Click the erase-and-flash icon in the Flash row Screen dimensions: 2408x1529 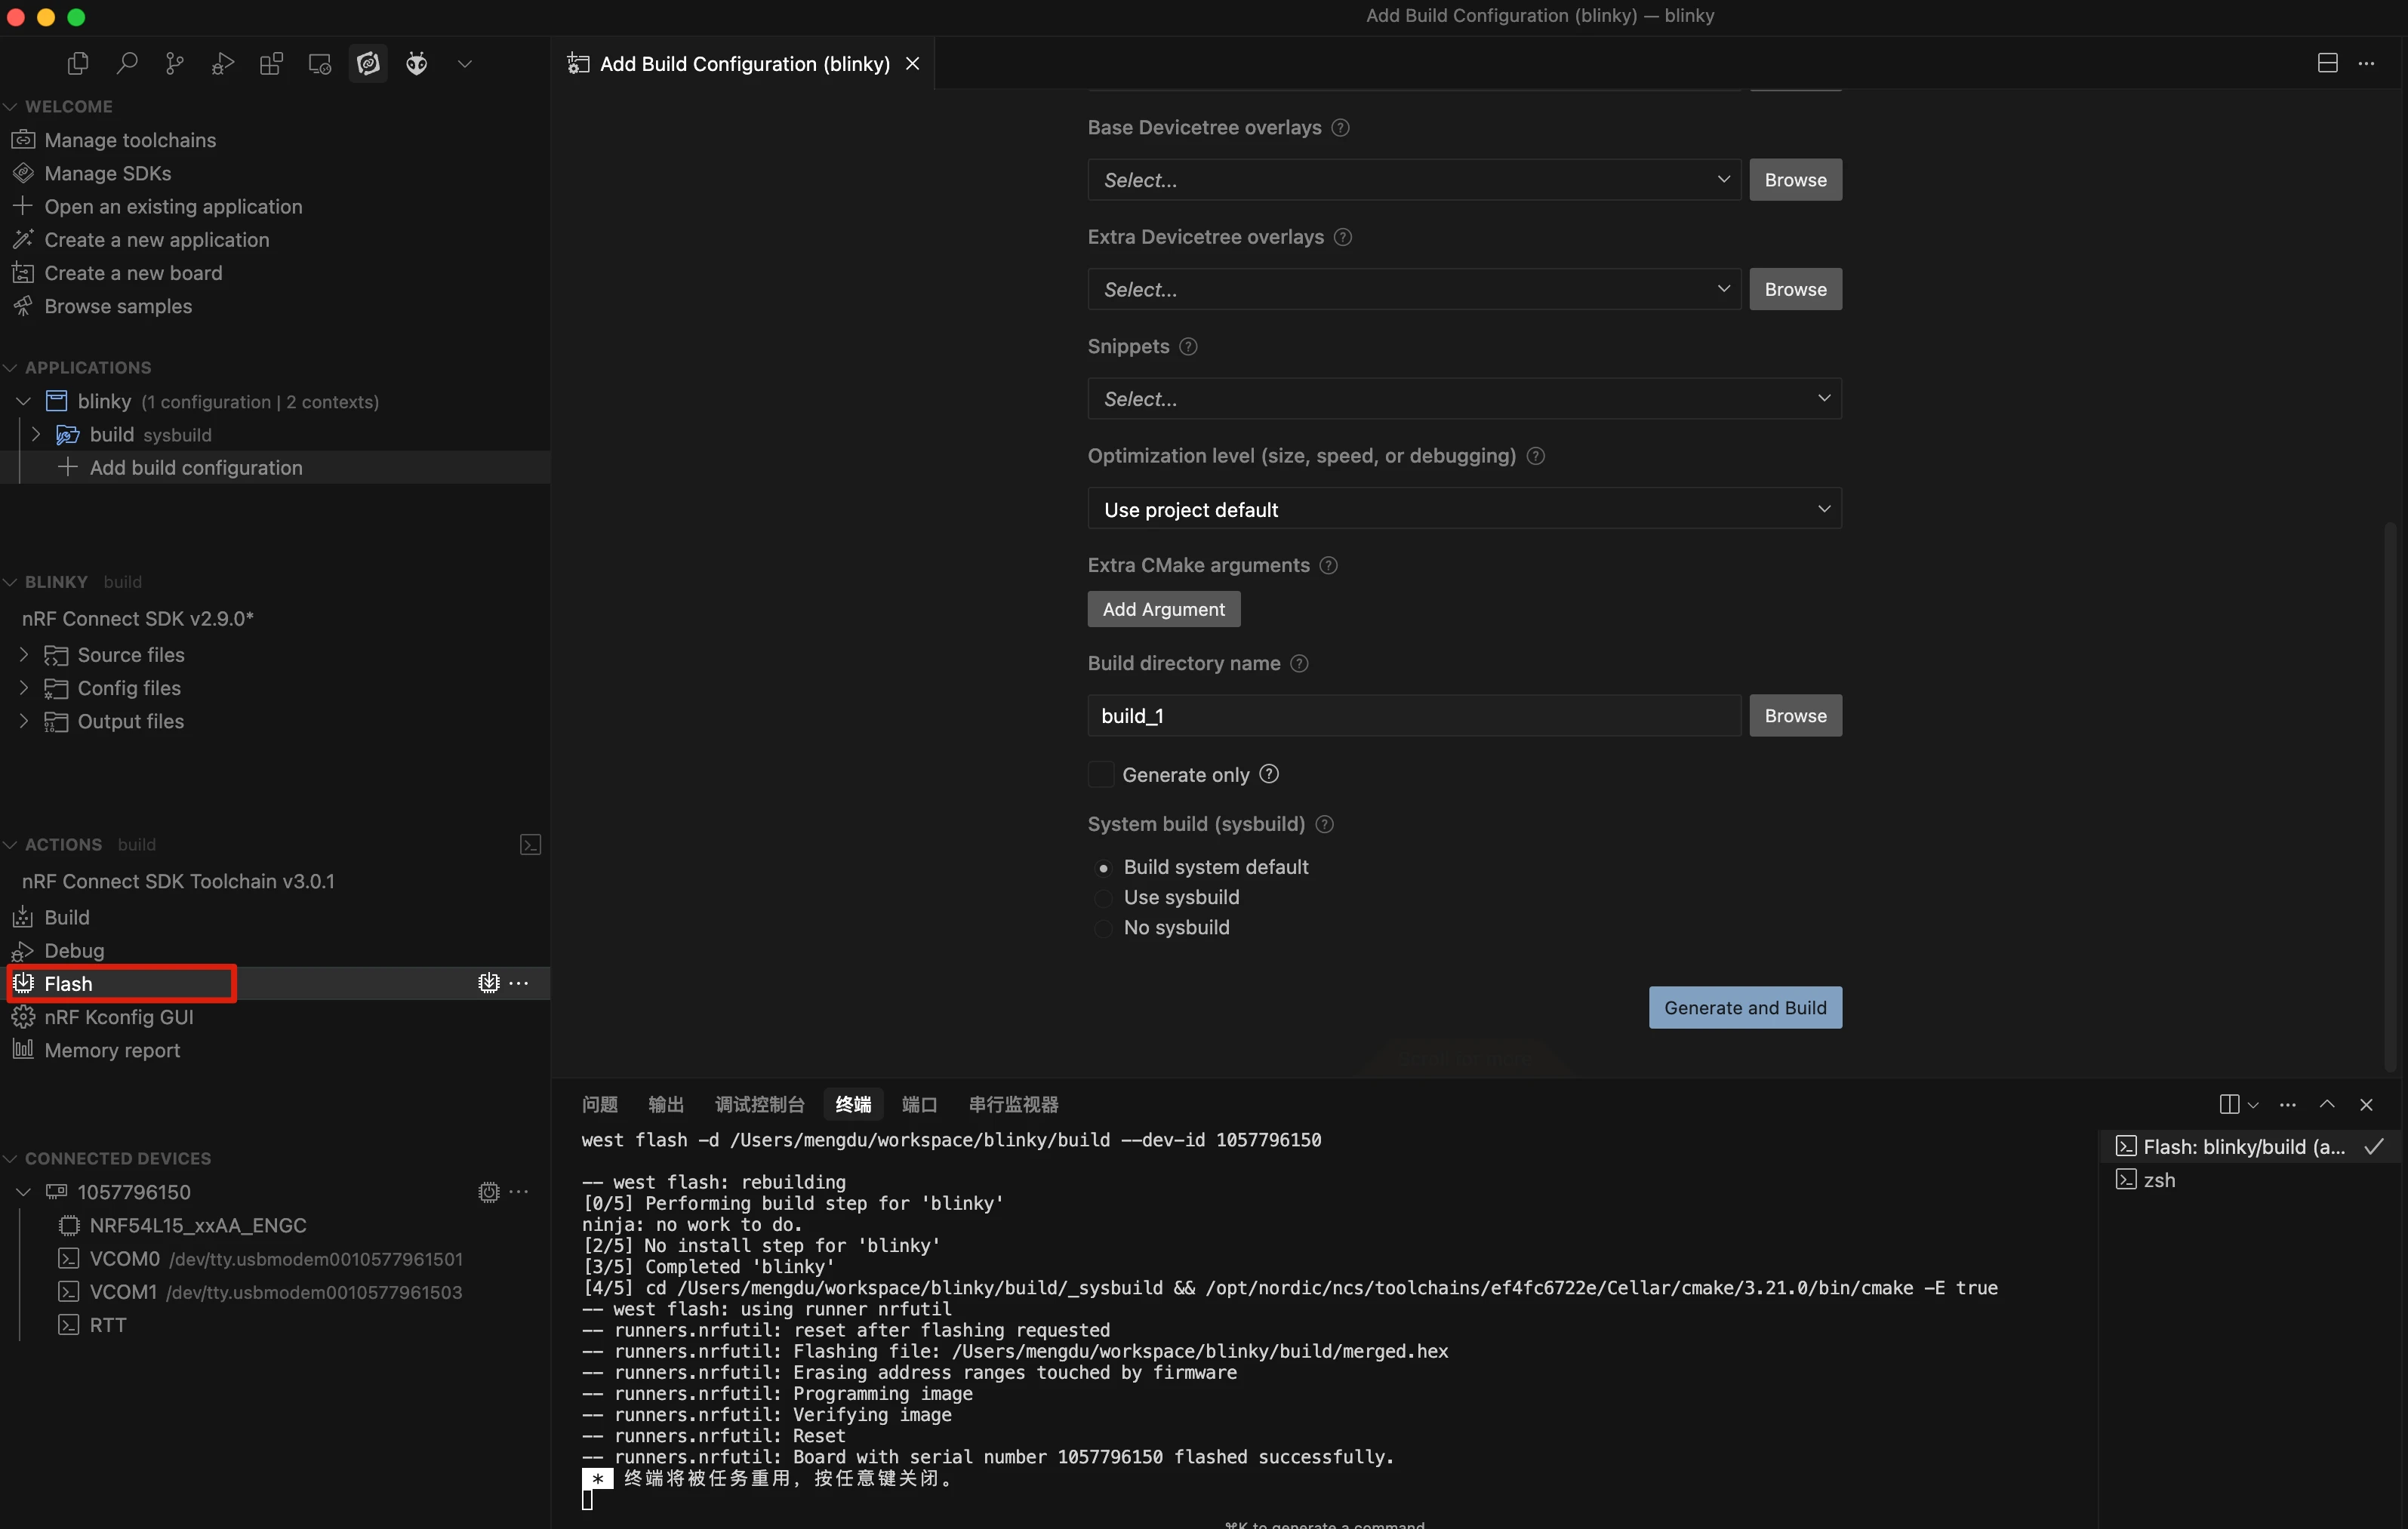(x=488, y=984)
